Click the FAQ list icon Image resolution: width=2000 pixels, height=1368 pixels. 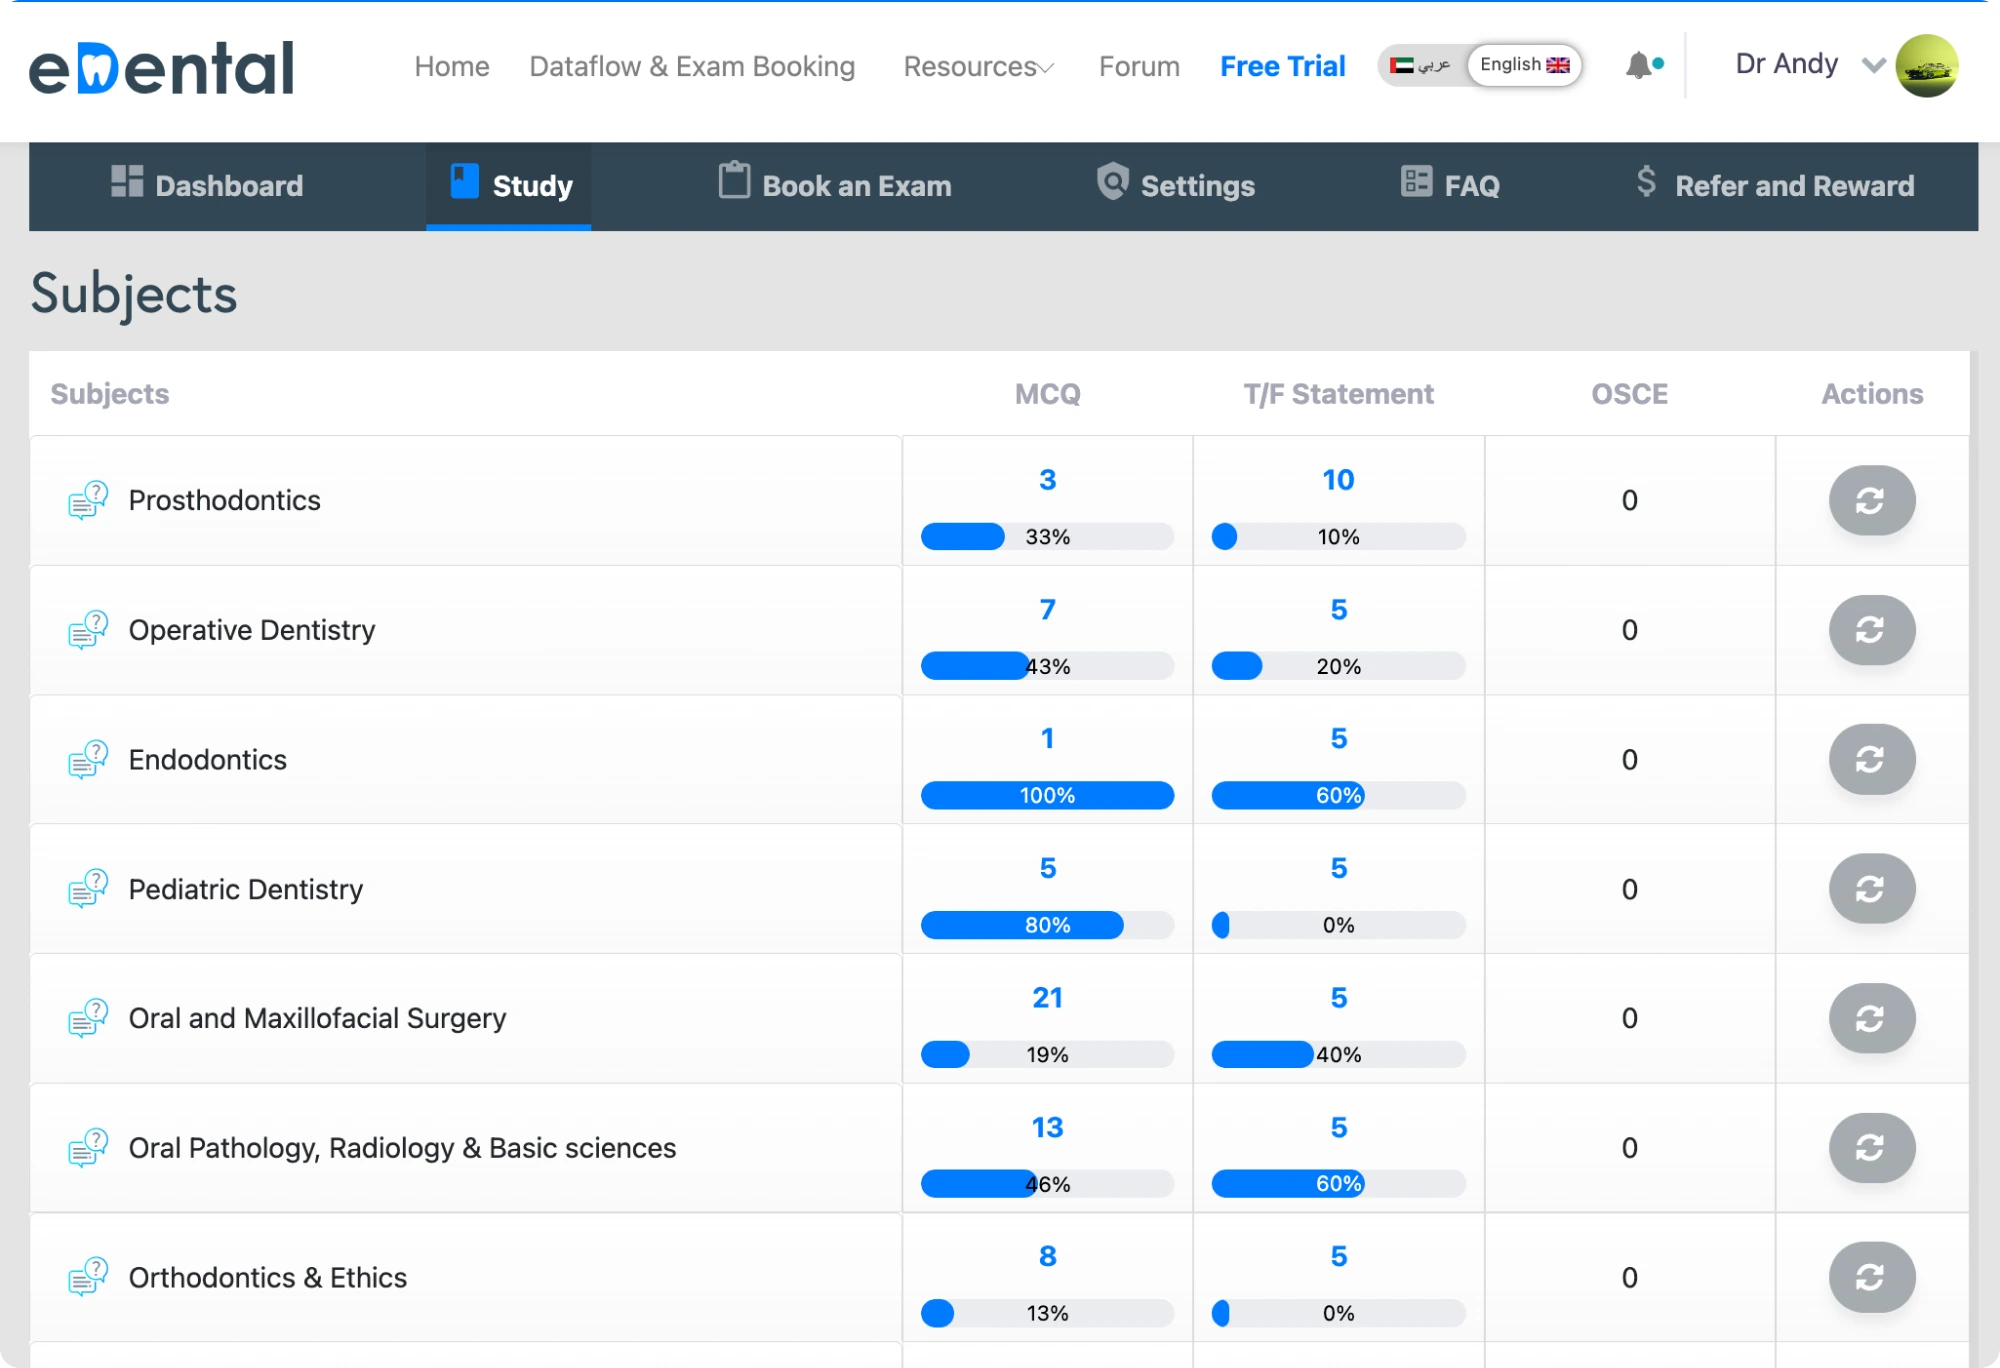coord(1416,181)
